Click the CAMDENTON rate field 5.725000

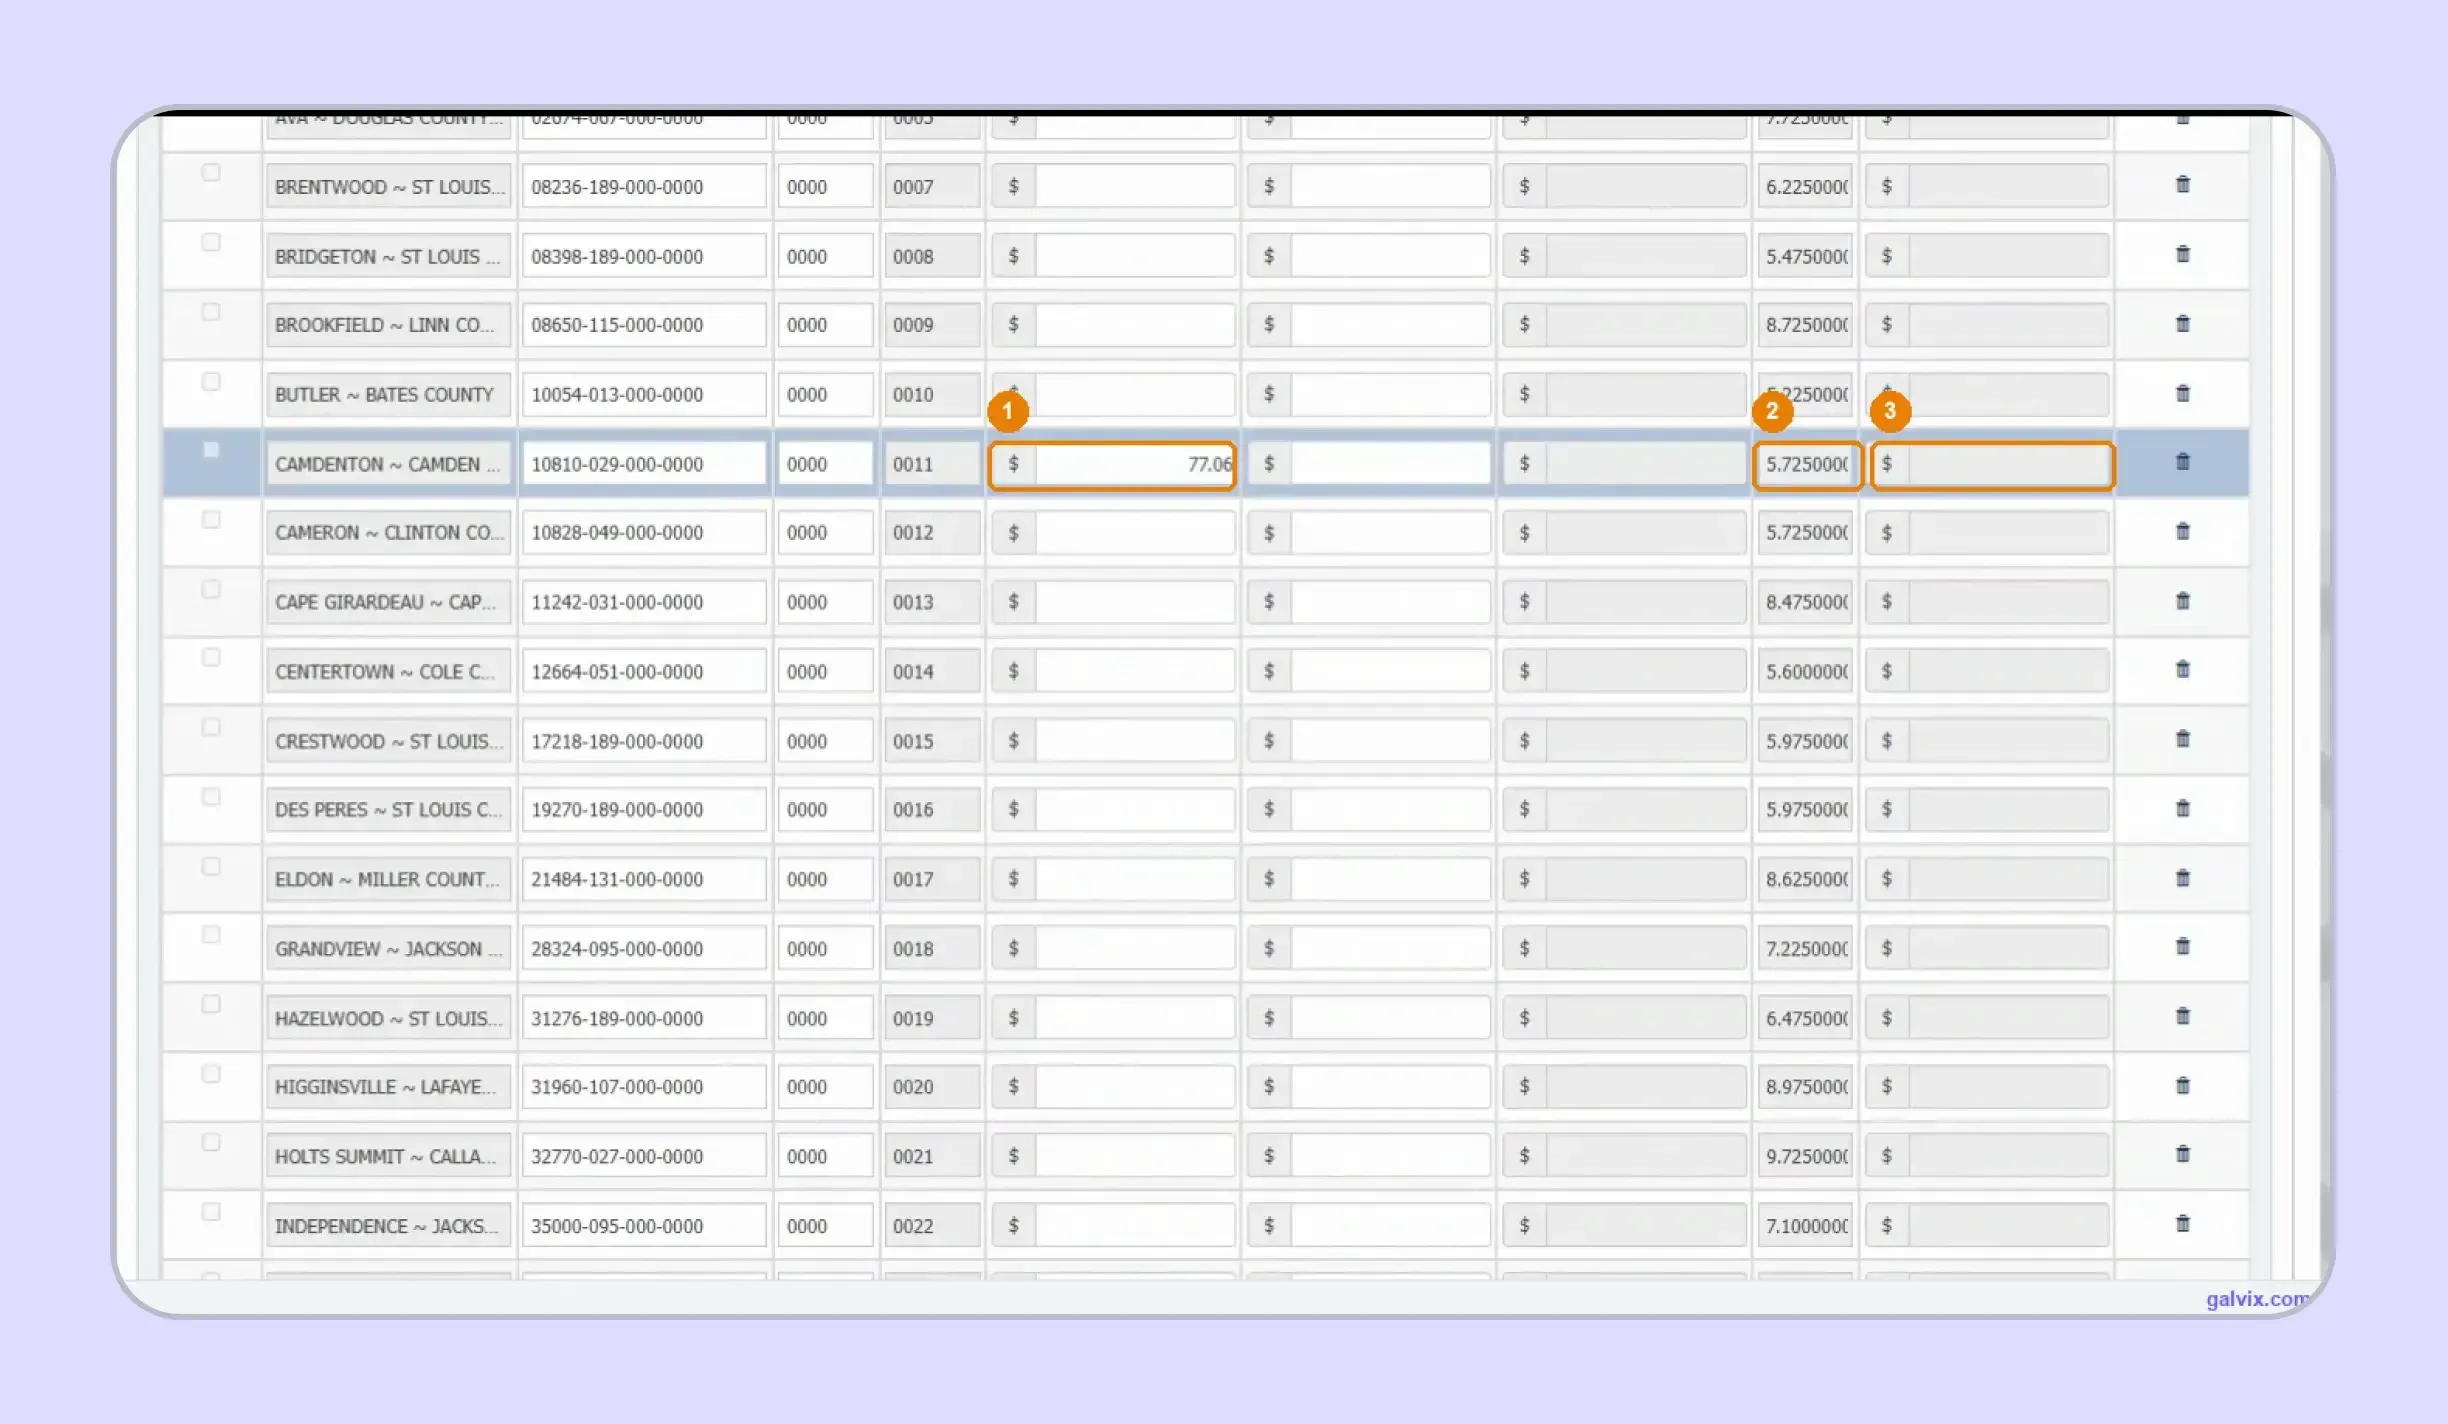[x=1806, y=465]
